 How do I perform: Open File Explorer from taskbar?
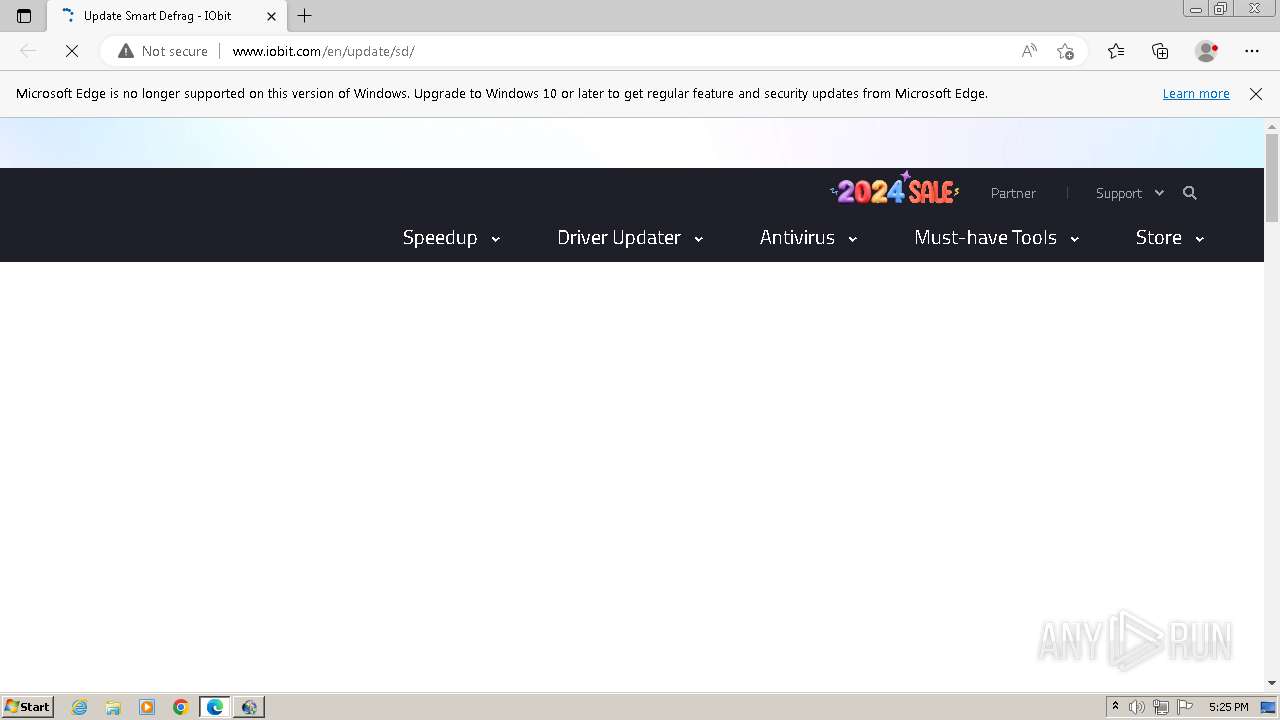click(113, 707)
